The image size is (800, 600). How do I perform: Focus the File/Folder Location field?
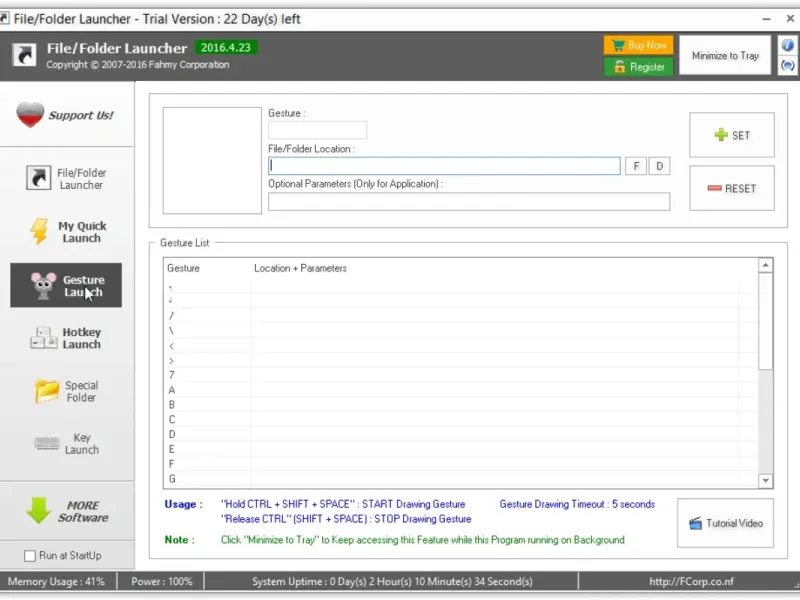coord(444,166)
